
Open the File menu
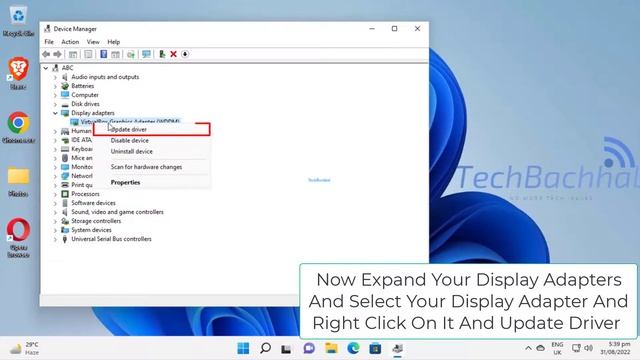pos(49,42)
